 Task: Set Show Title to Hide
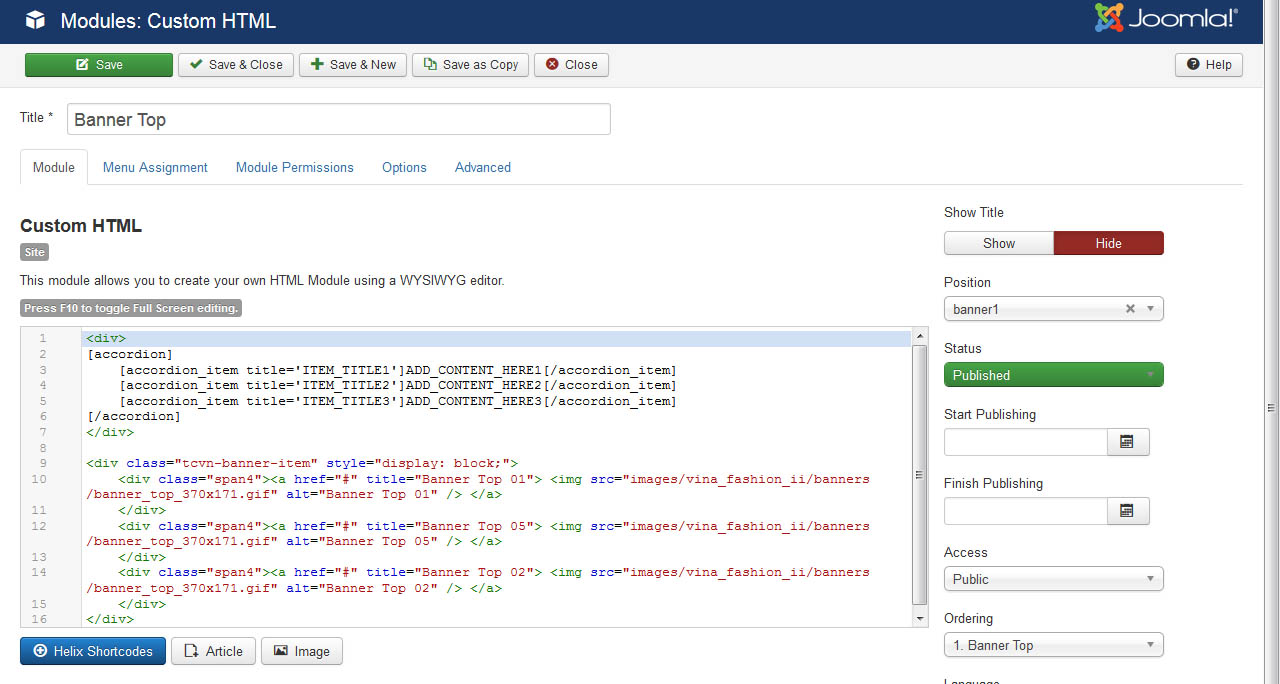[1108, 243]
